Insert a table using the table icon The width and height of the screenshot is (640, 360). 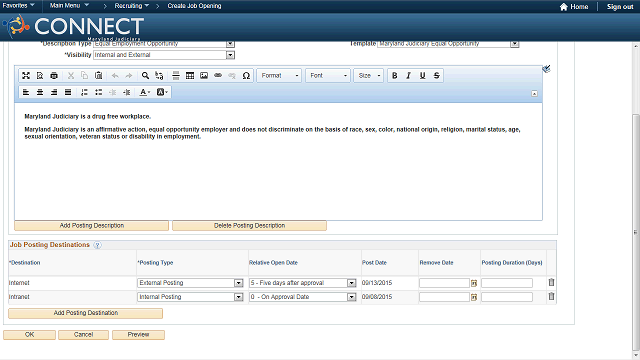coord(190,76)
